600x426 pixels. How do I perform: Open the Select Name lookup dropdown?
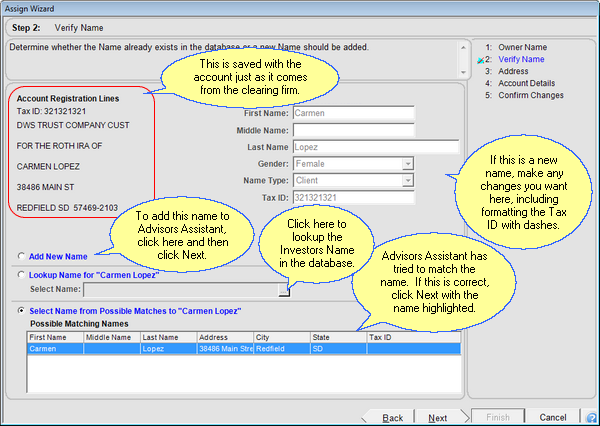(x=284, y=290)
